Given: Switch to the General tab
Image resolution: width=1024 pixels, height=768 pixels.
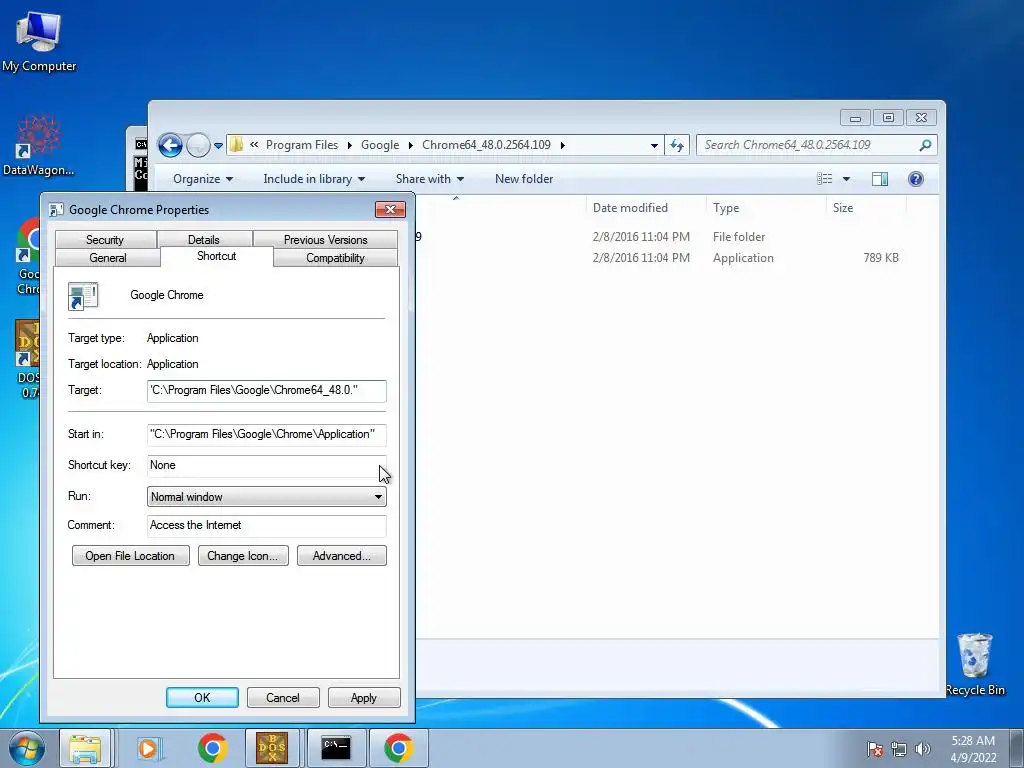Looking at the screenshot, I should point(108,258).
